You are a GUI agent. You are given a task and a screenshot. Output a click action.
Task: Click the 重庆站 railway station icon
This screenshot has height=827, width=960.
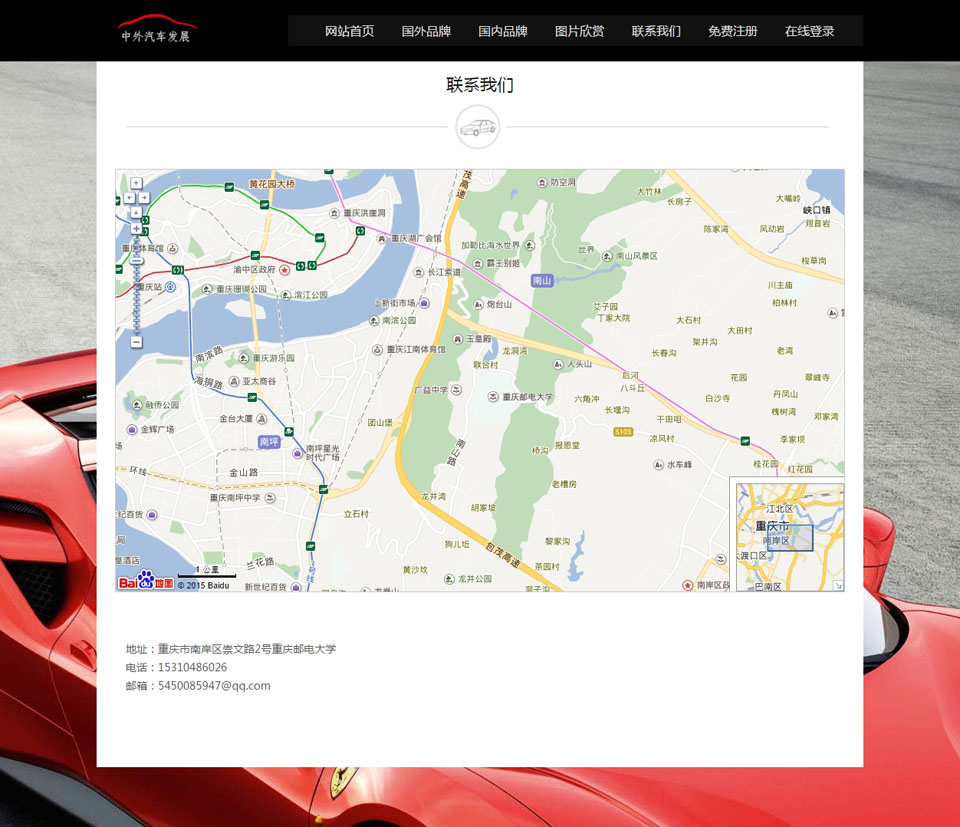point(171,286)
